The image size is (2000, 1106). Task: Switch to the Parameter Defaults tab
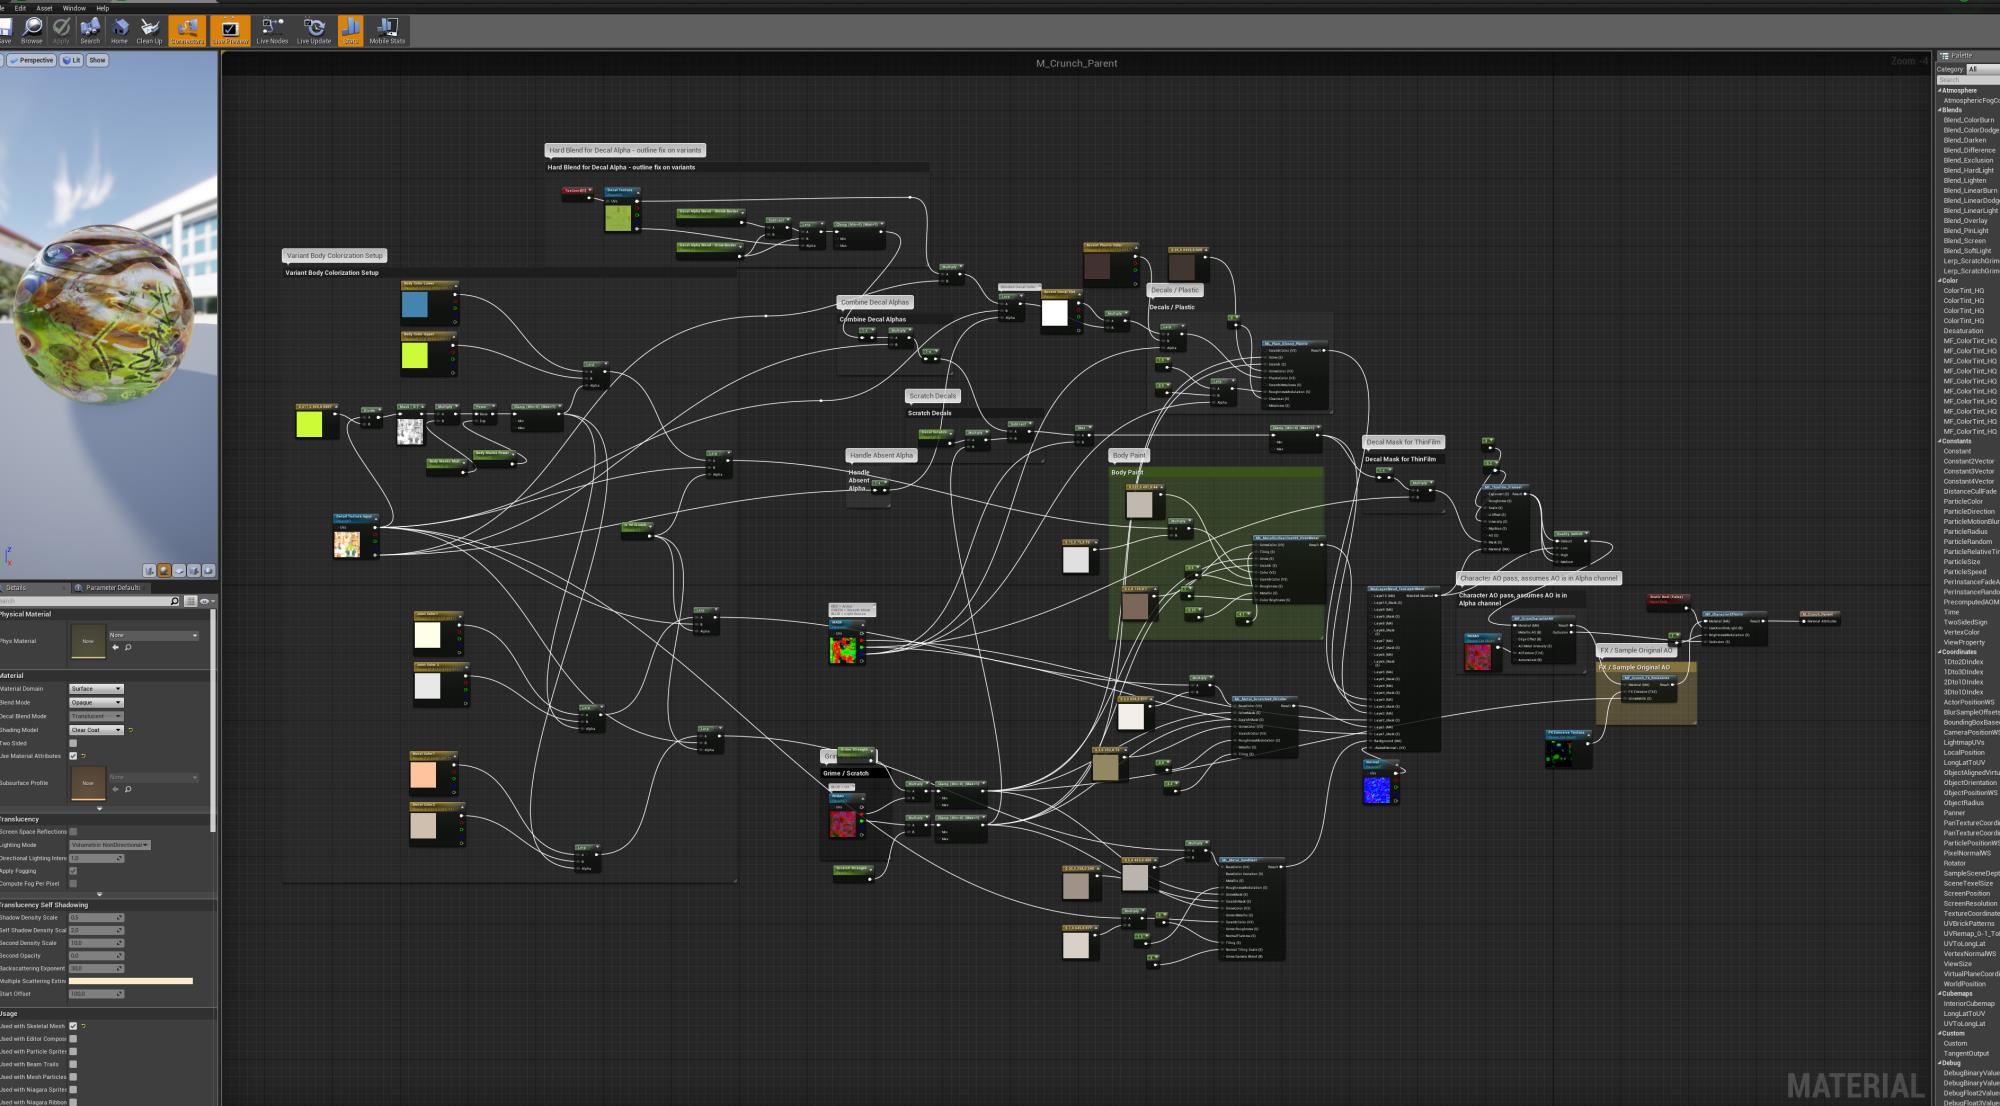click(109, 588)
